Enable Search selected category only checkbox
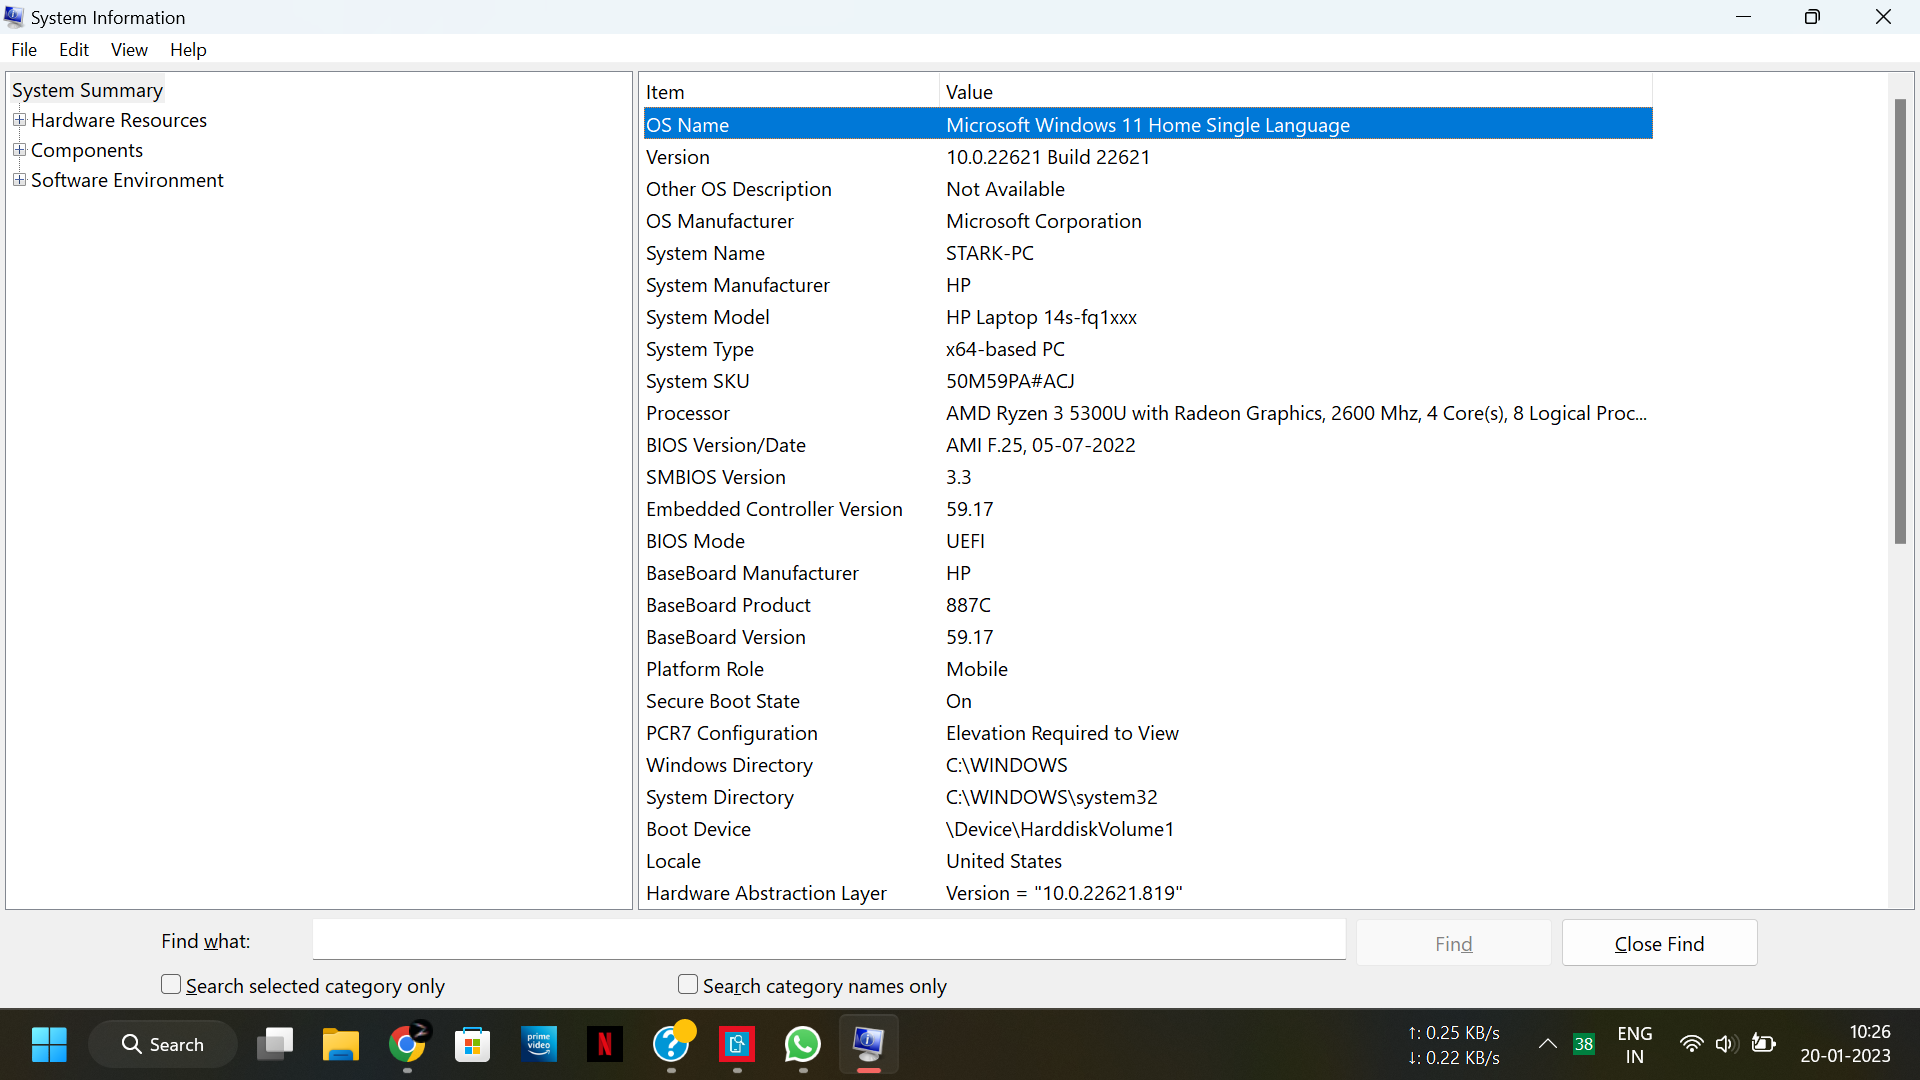The height and width of the screenshot is (1080, 1920). (171, 985)
